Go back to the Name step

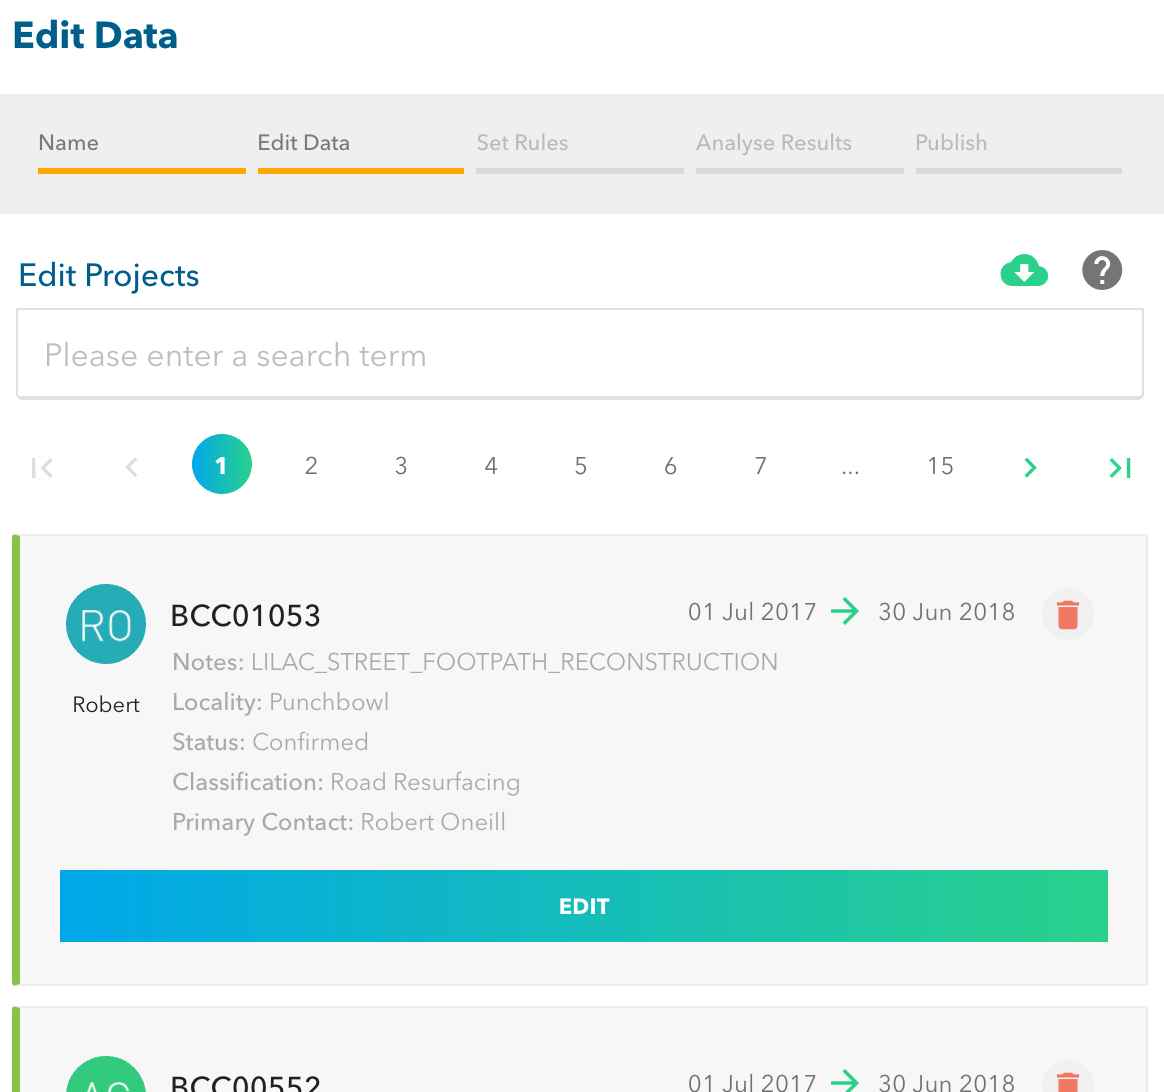point(68,143)
